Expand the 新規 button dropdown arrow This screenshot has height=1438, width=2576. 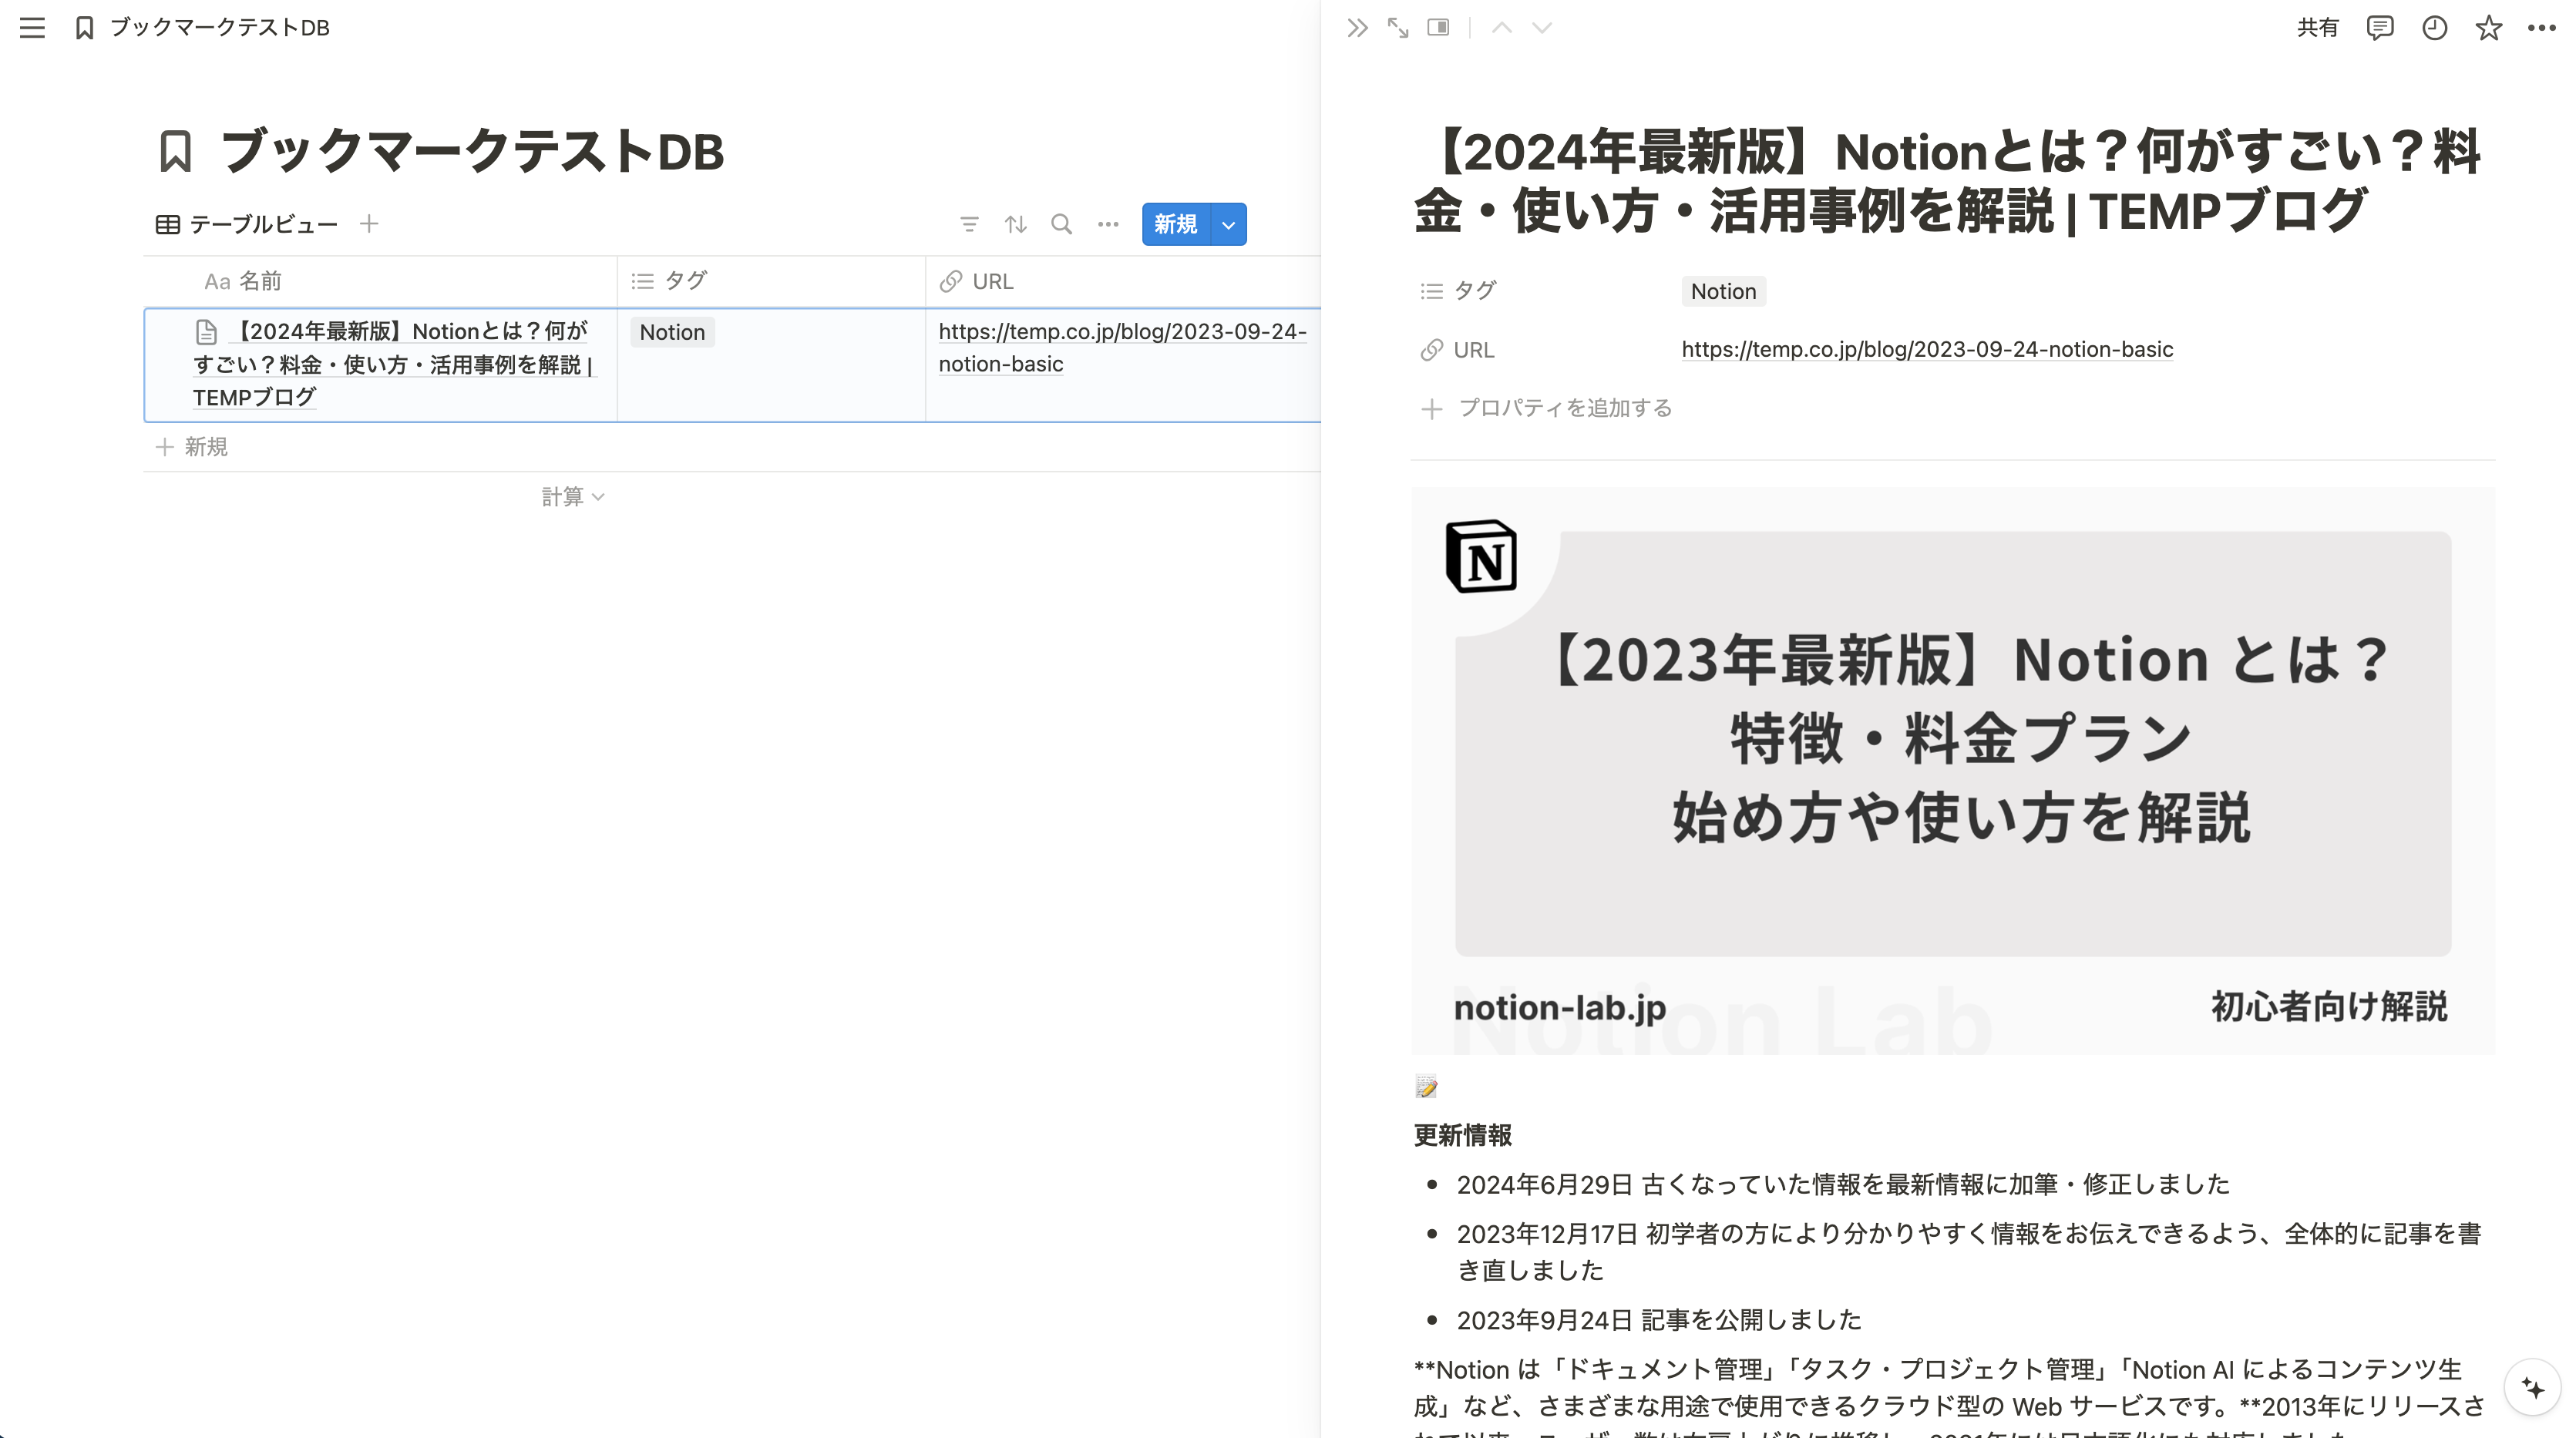1229,225
